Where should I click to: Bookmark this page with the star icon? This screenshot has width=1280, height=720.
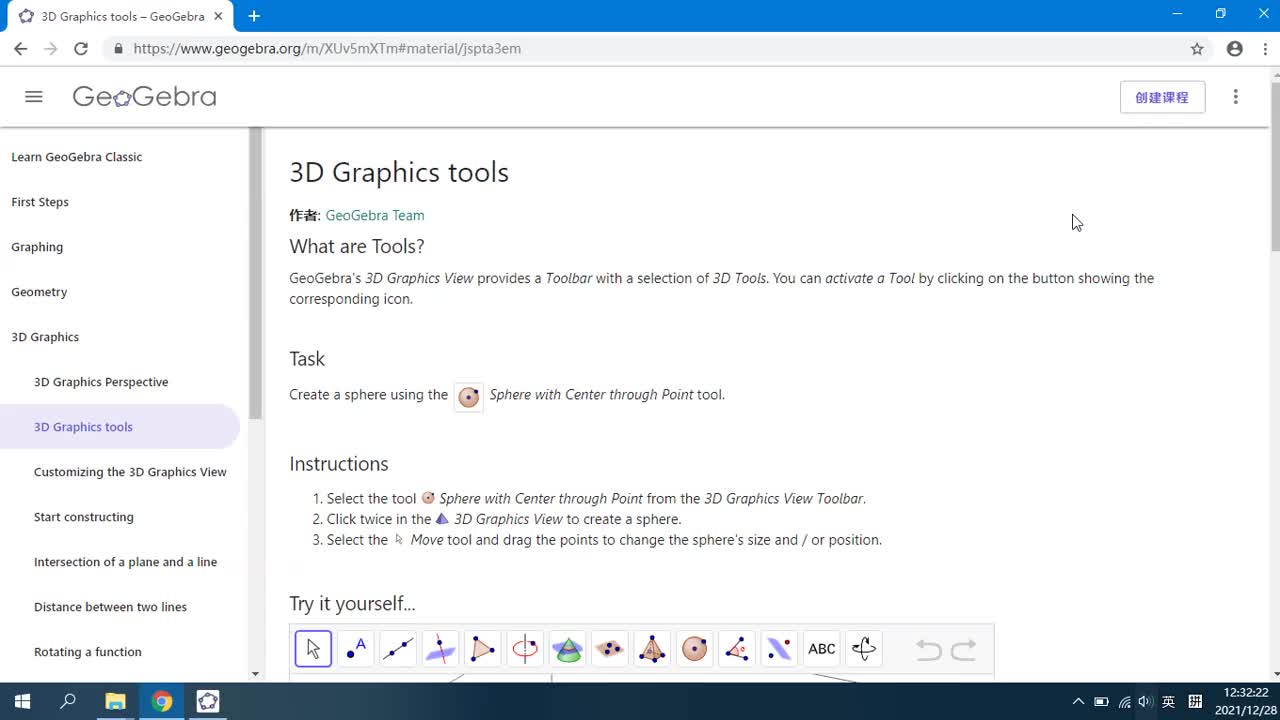[1197, 48]
